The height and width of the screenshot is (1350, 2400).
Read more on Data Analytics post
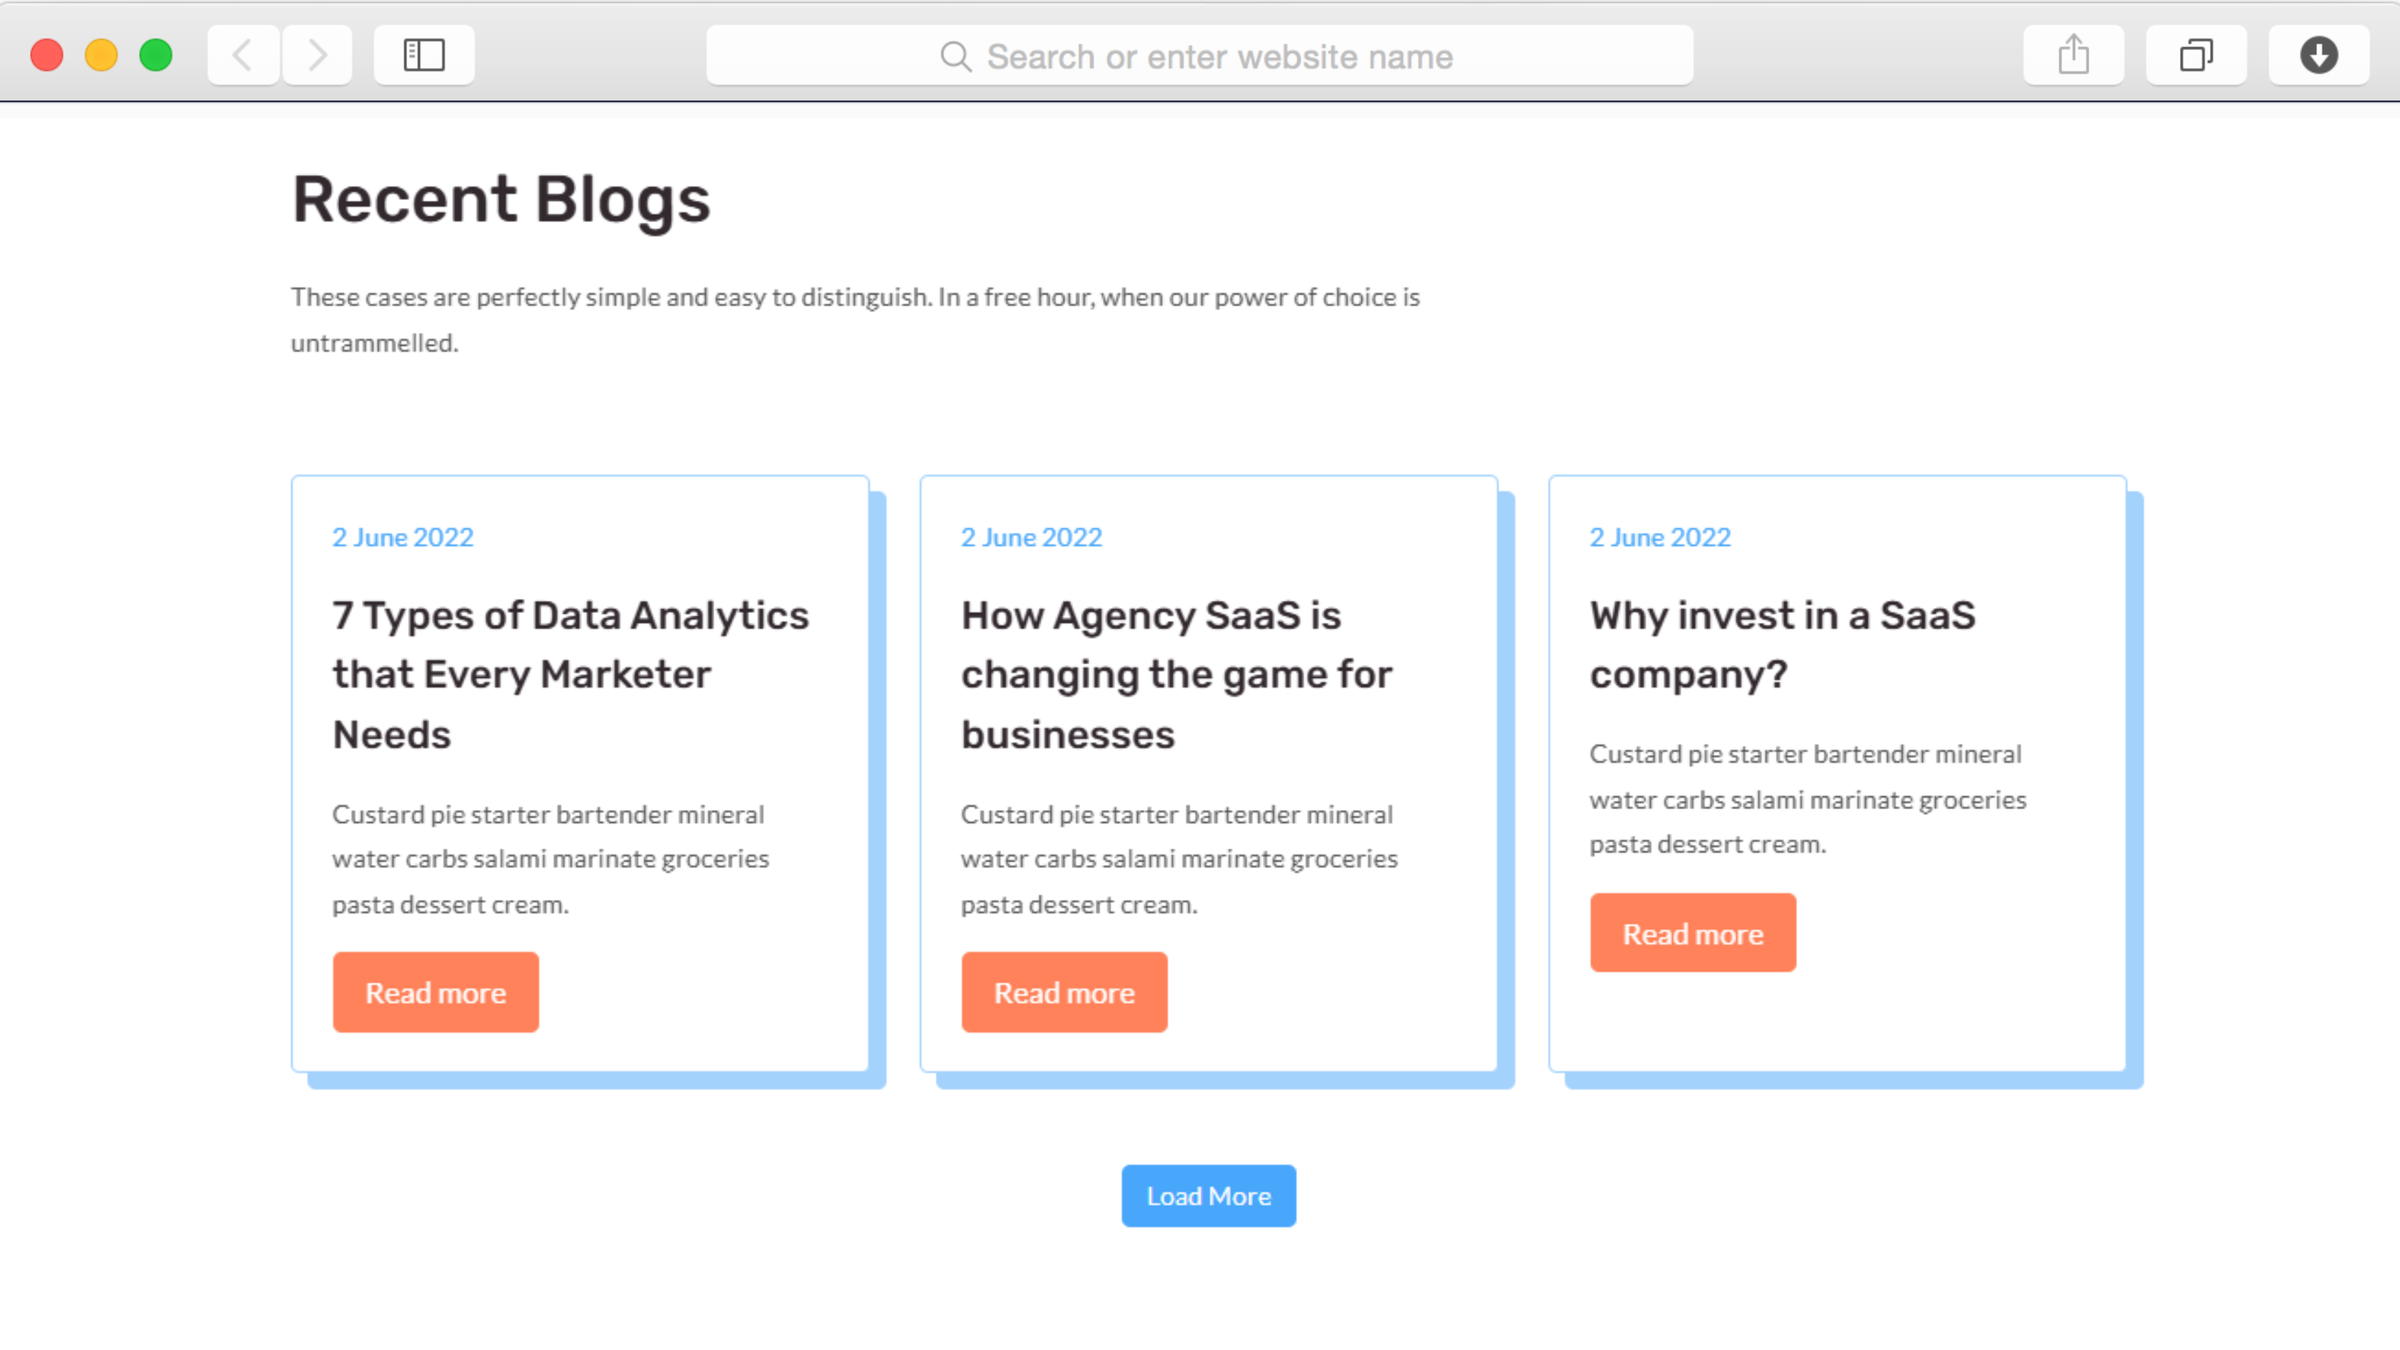coord(435,992)
